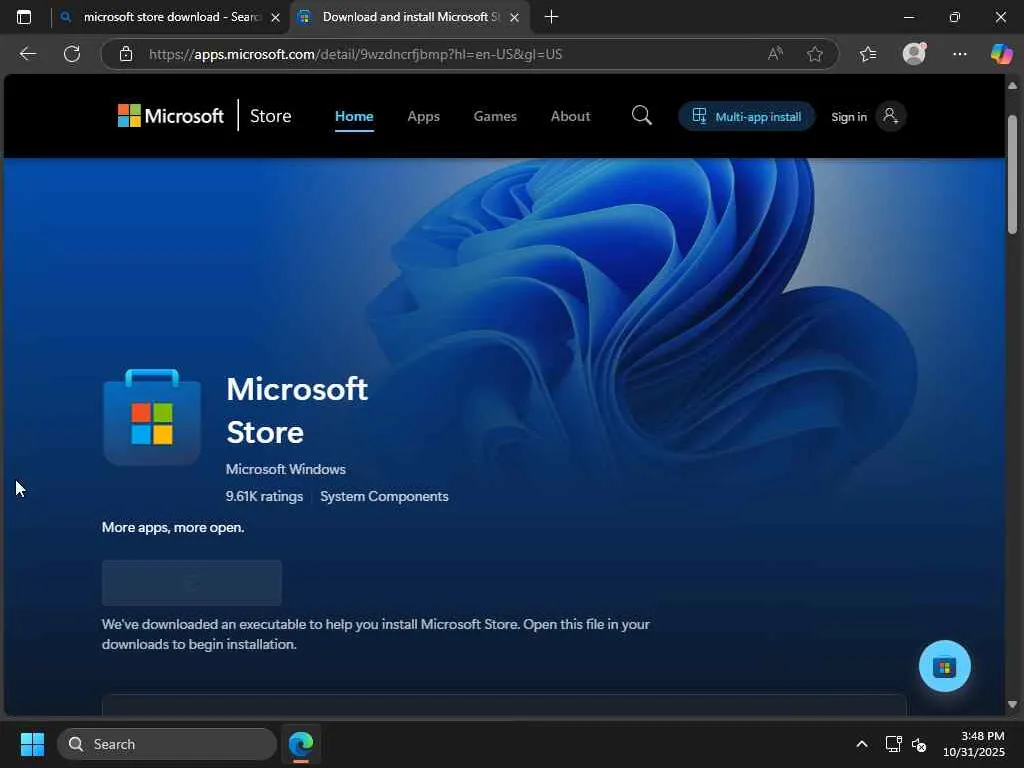Screen dimensions: 1024x768
Task: Open the Windows Start menu
Action: (32, 744)
